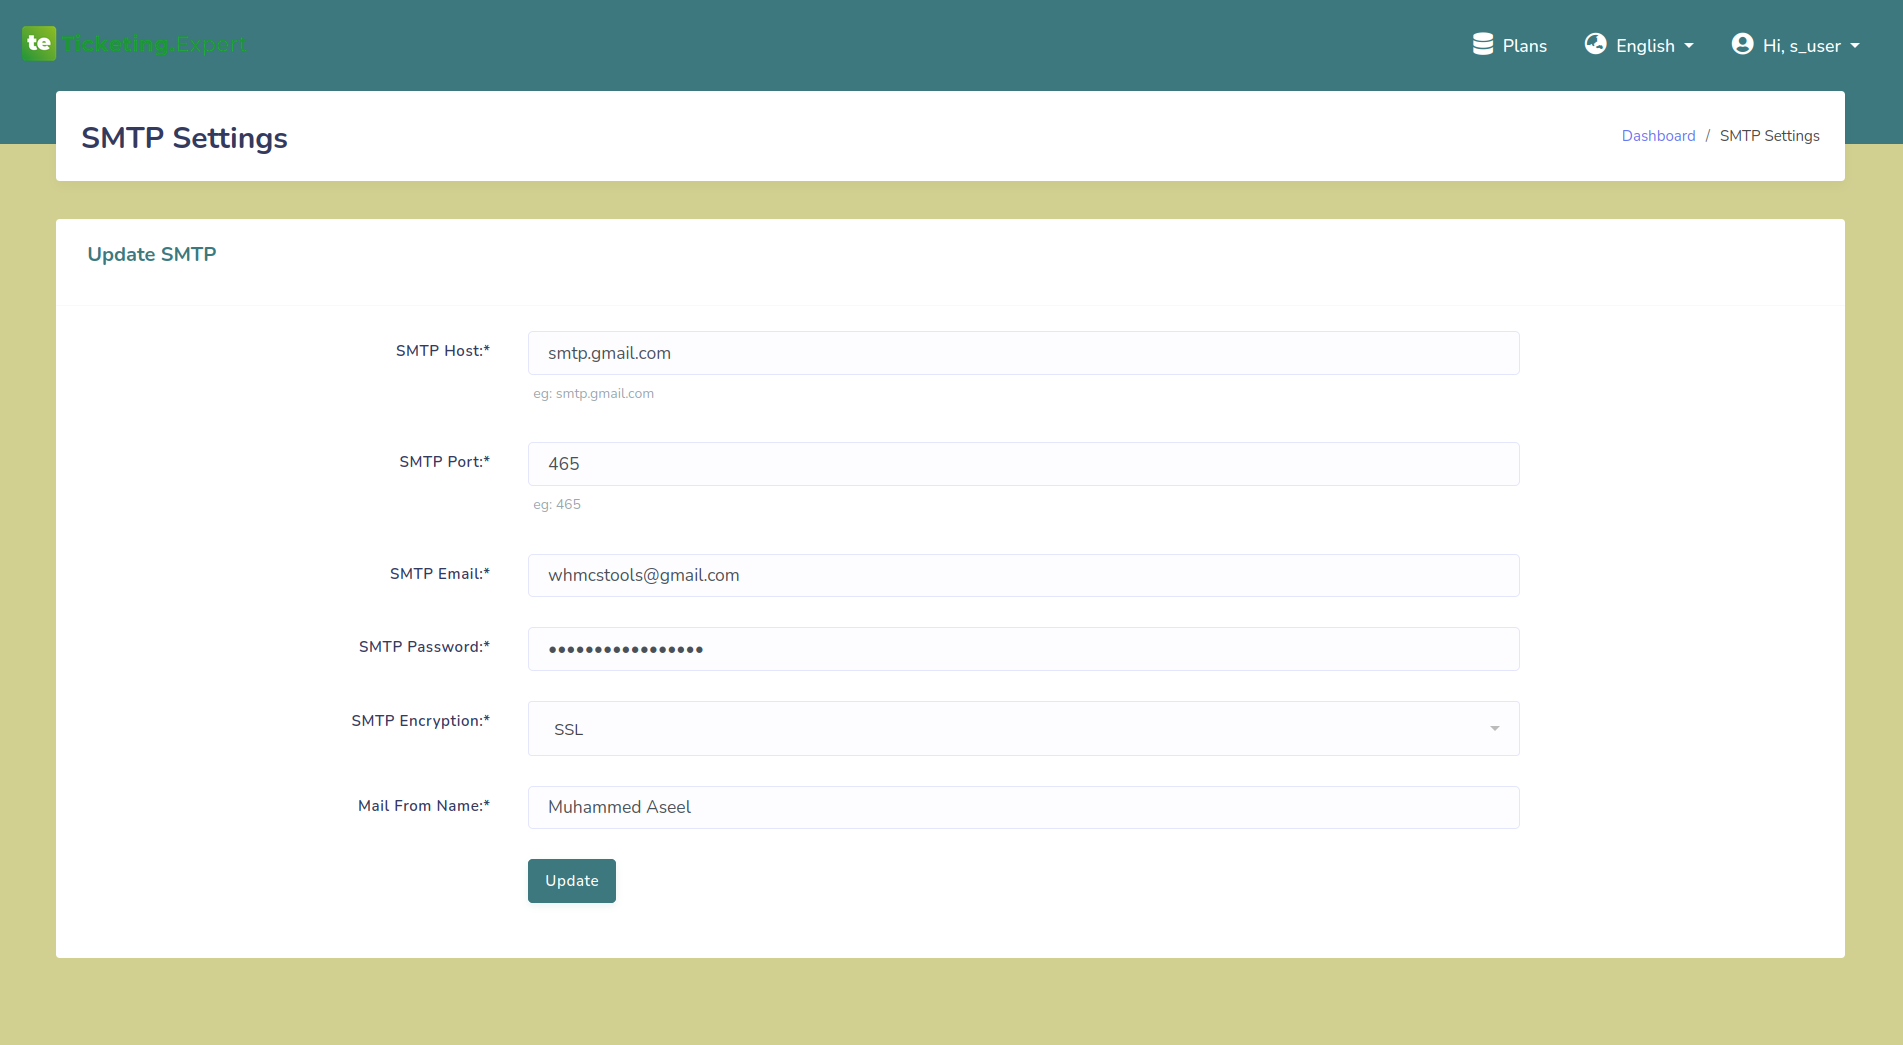The height and width of the screenshot is (1045, 1903).
Task: Click the Plans database stack icon
Action: (x=1482, y=44)
